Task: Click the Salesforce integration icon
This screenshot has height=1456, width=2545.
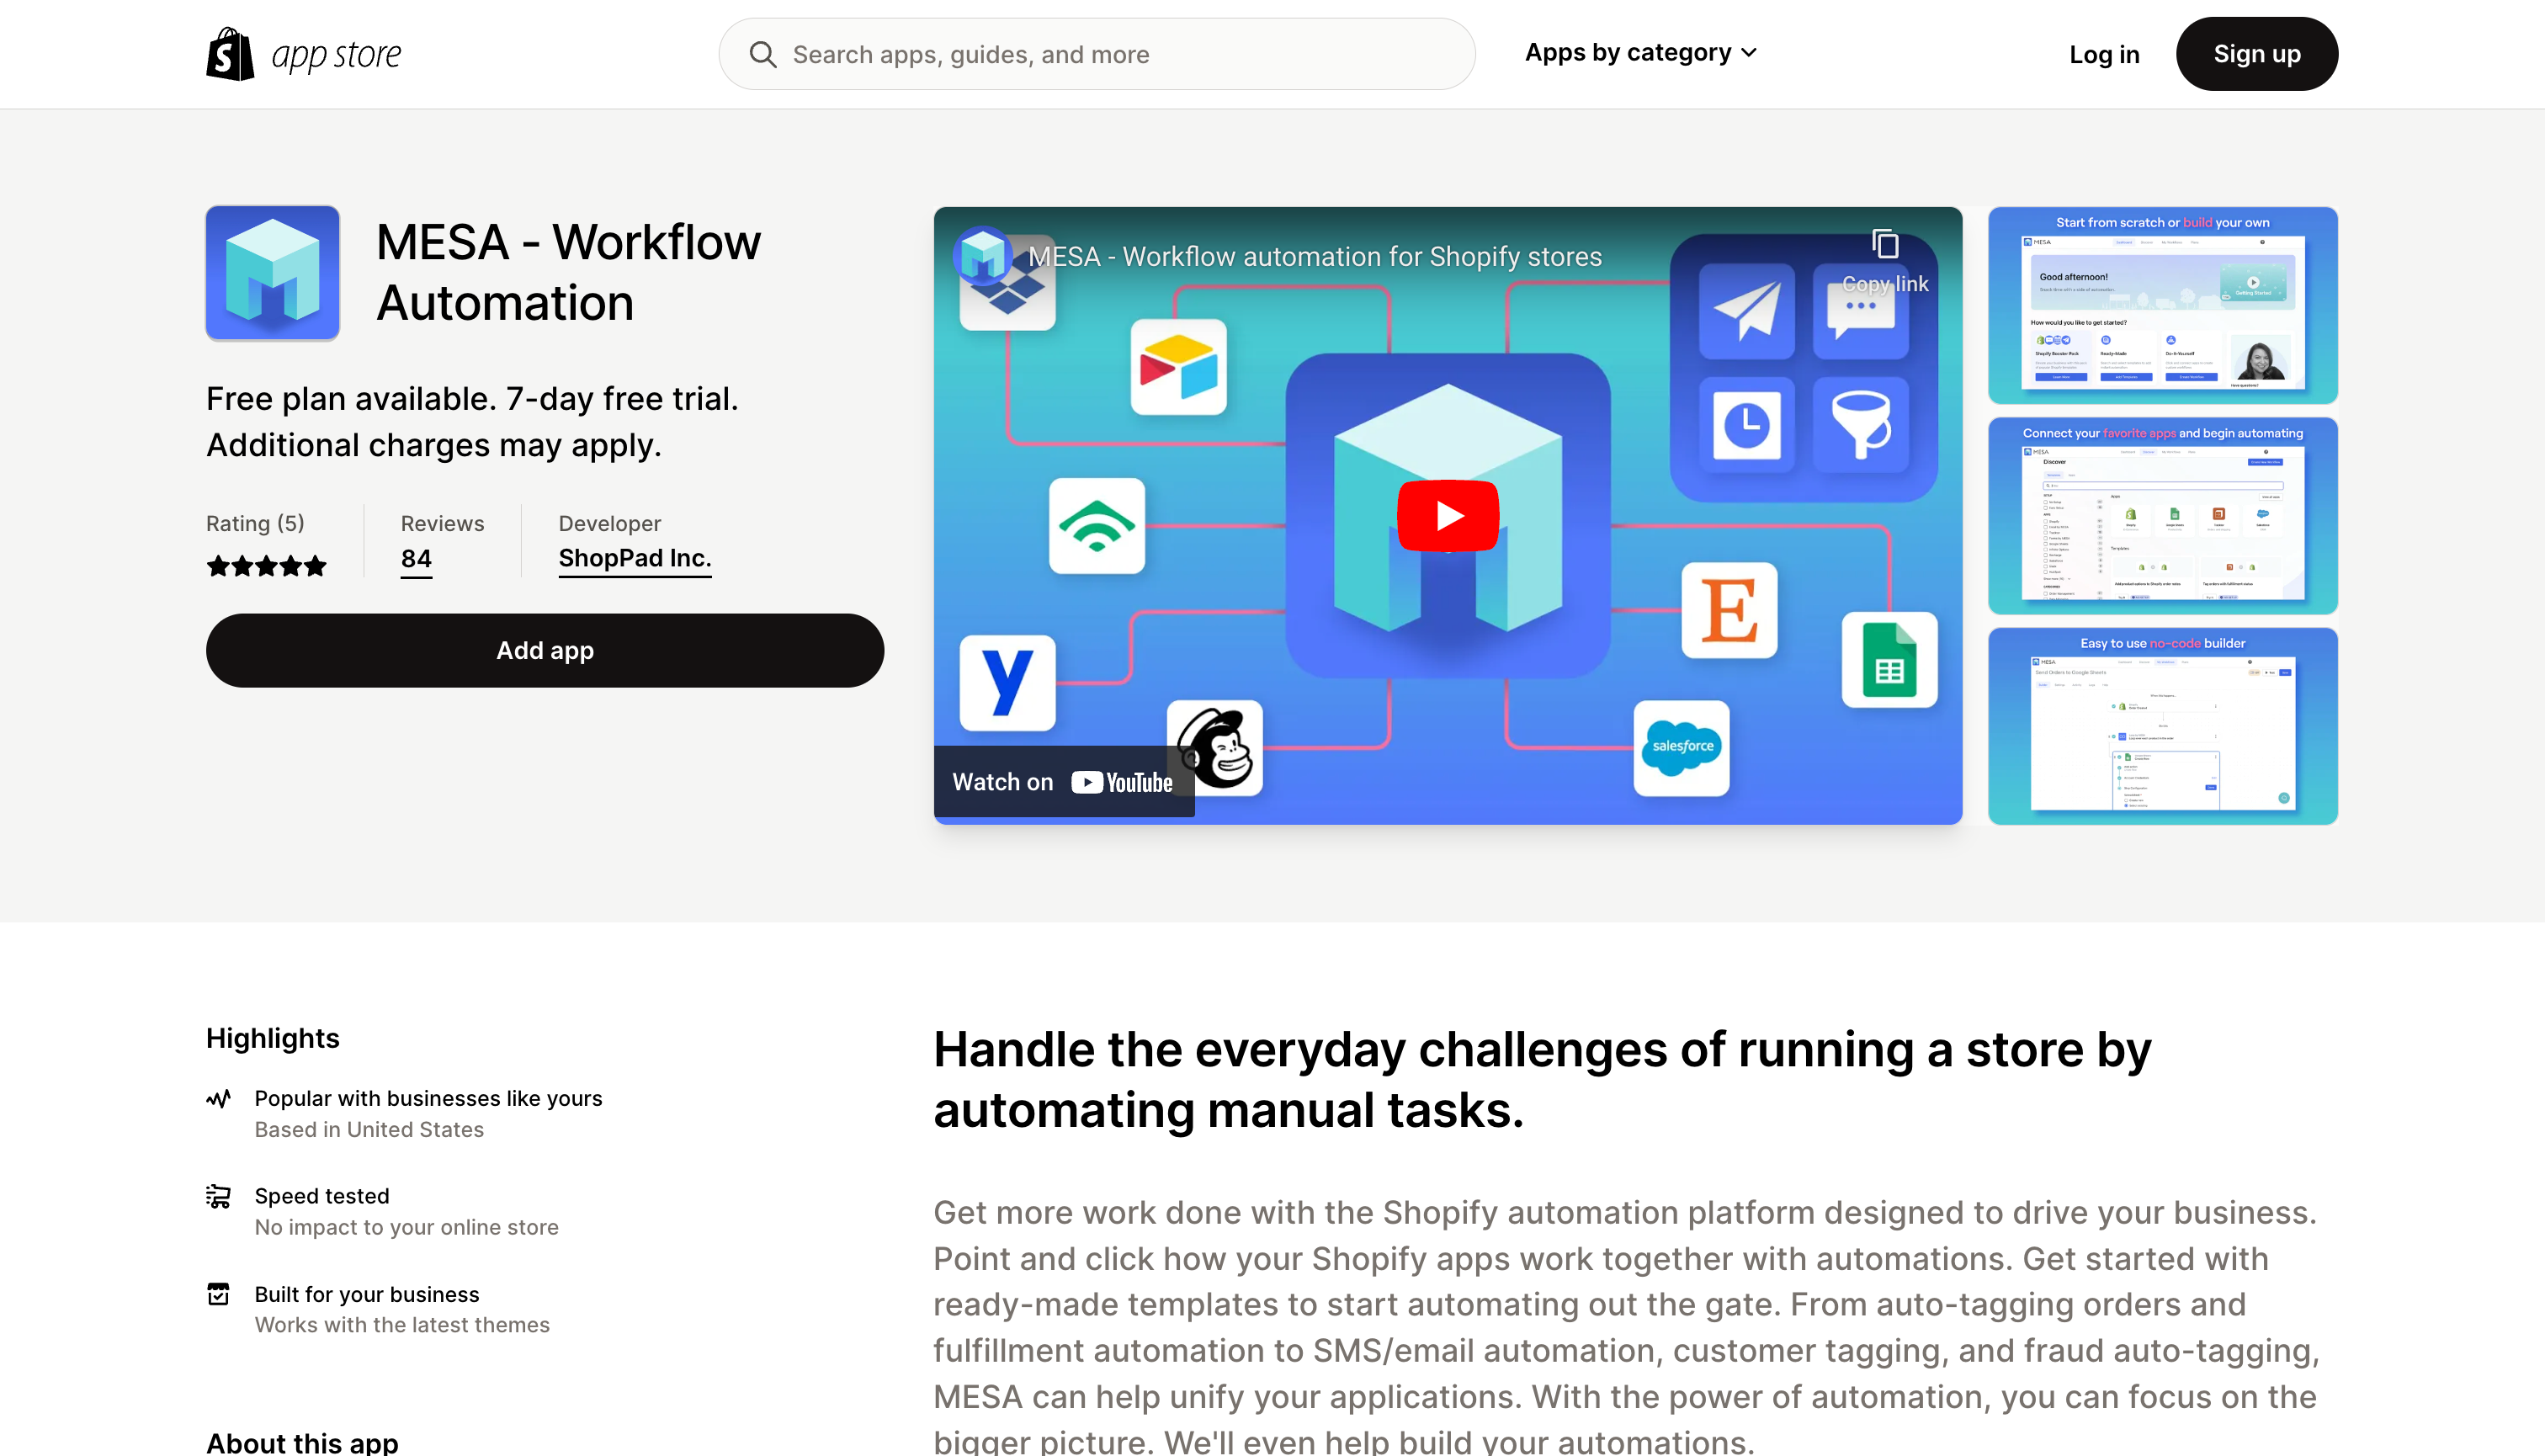Action: 1680,748
